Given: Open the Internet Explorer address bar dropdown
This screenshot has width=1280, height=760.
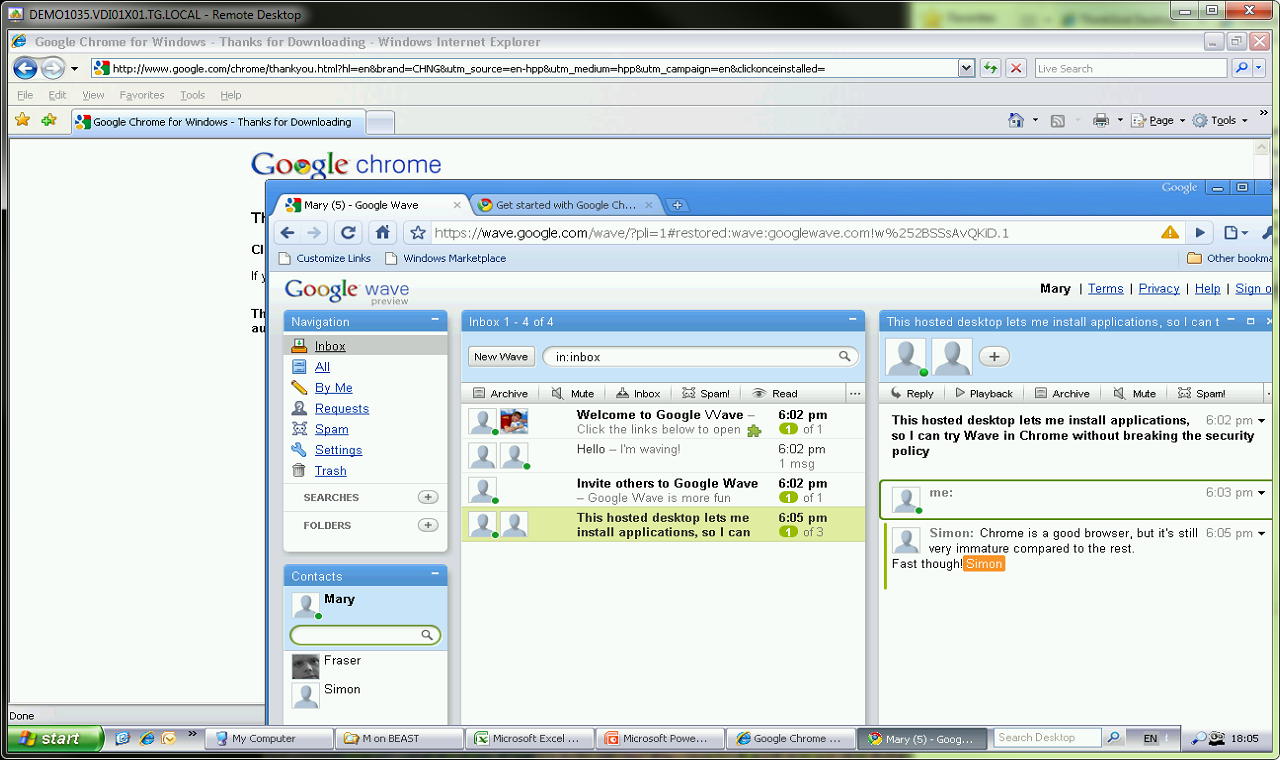Looking at the screenshot, I should (966, 68).
